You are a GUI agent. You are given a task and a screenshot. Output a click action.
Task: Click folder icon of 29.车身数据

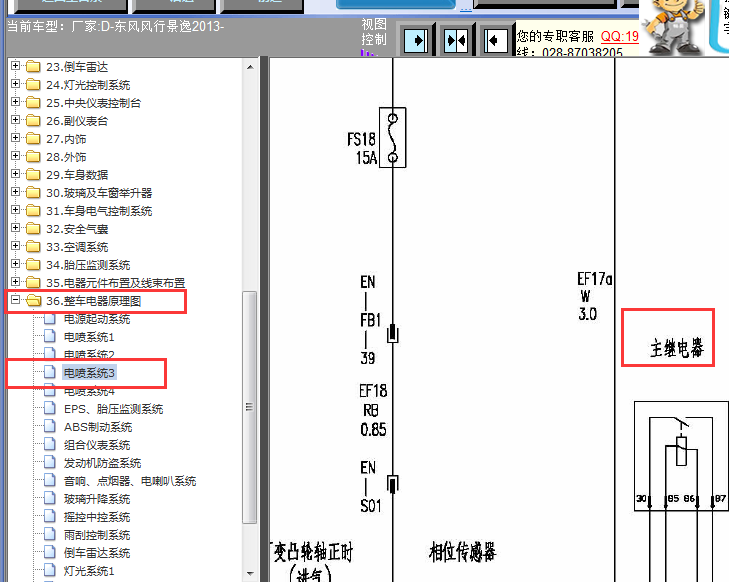(x=33, y=174)
